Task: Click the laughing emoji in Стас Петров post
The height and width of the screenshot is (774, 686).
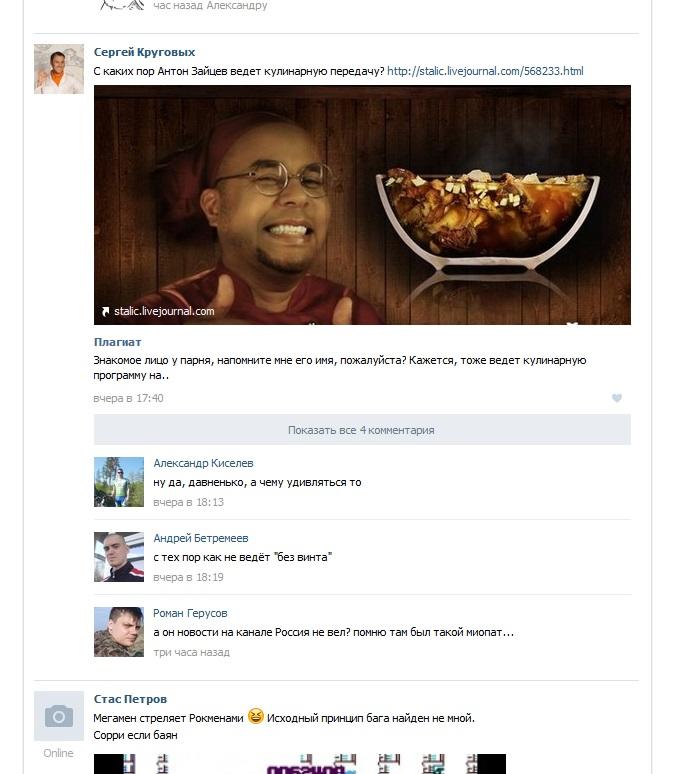Action: (256, 716)
